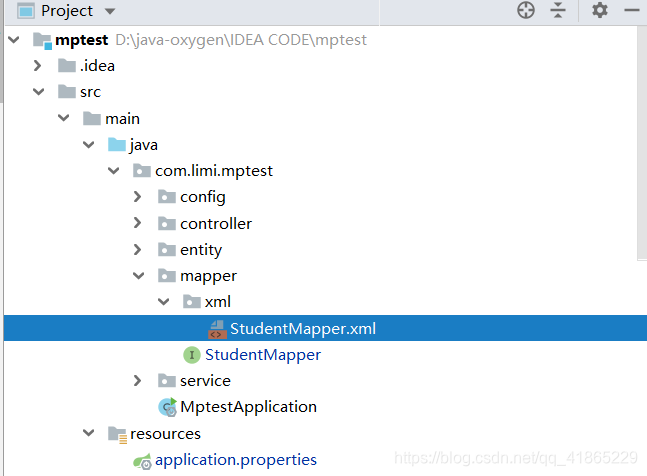Image resolution: width=647 pixels, height=476 pixels.
Task: Open the Project view dropdown arrow
Action: click(x=110, y=11)
